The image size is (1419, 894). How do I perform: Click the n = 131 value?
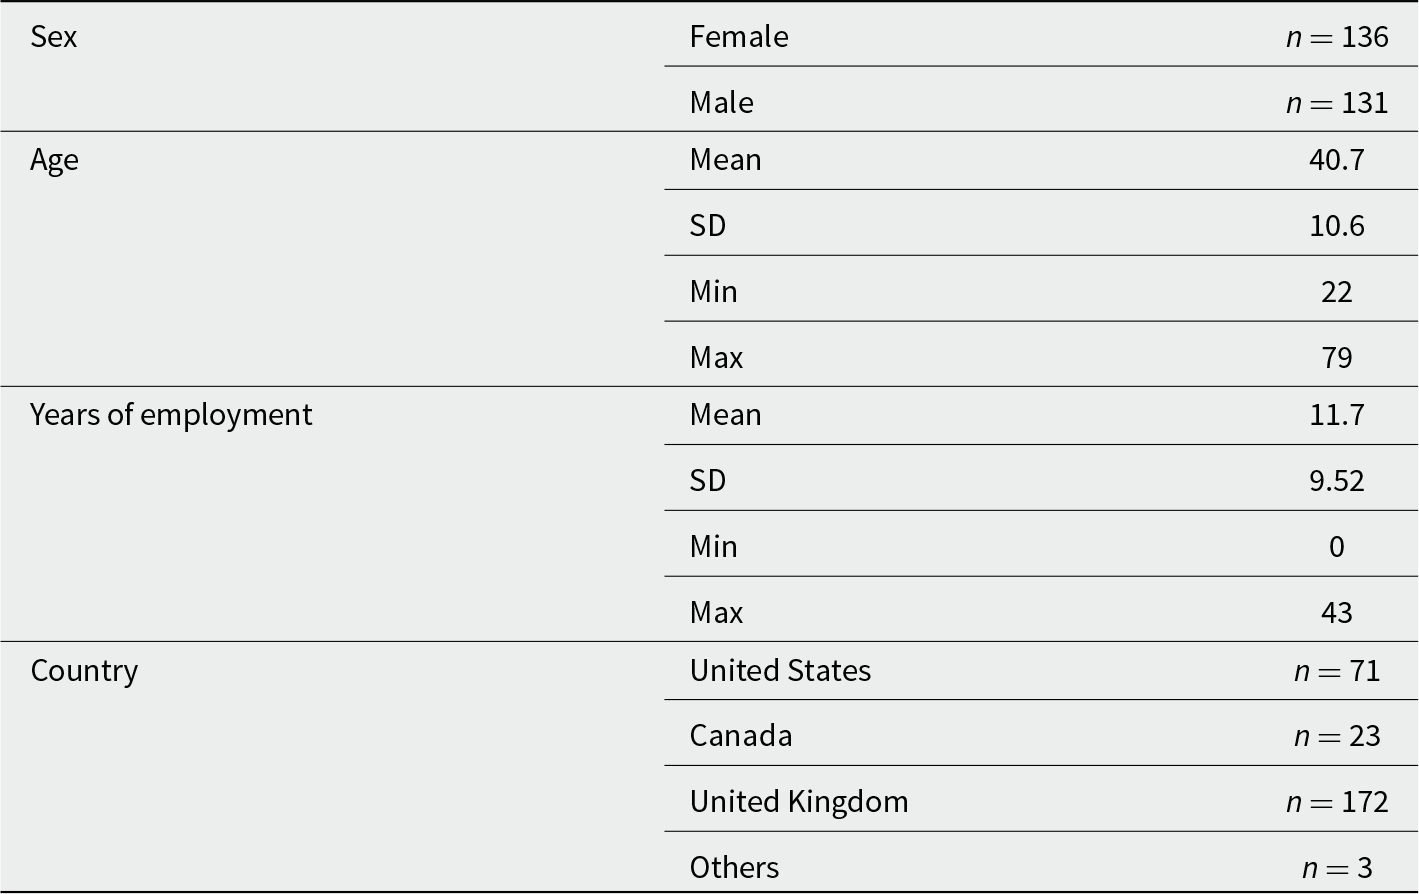(1337, 102)
